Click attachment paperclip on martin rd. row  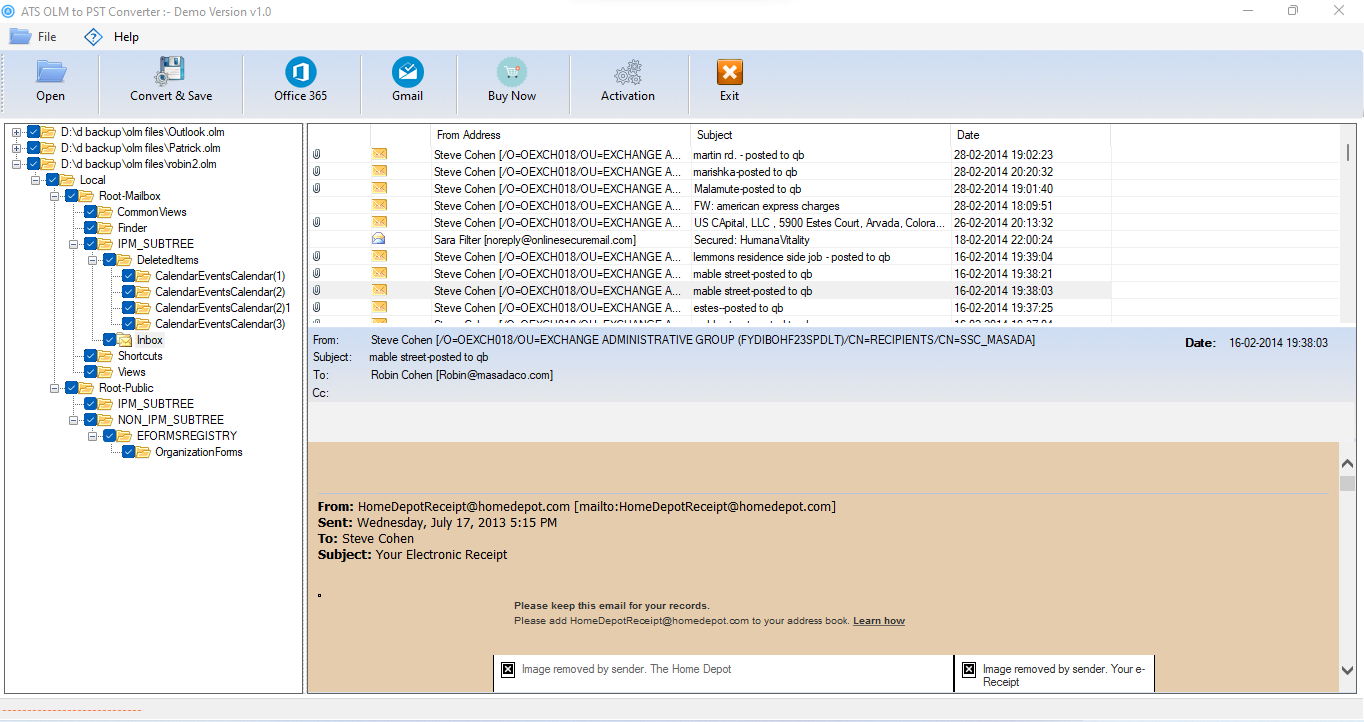coord(317,155)
